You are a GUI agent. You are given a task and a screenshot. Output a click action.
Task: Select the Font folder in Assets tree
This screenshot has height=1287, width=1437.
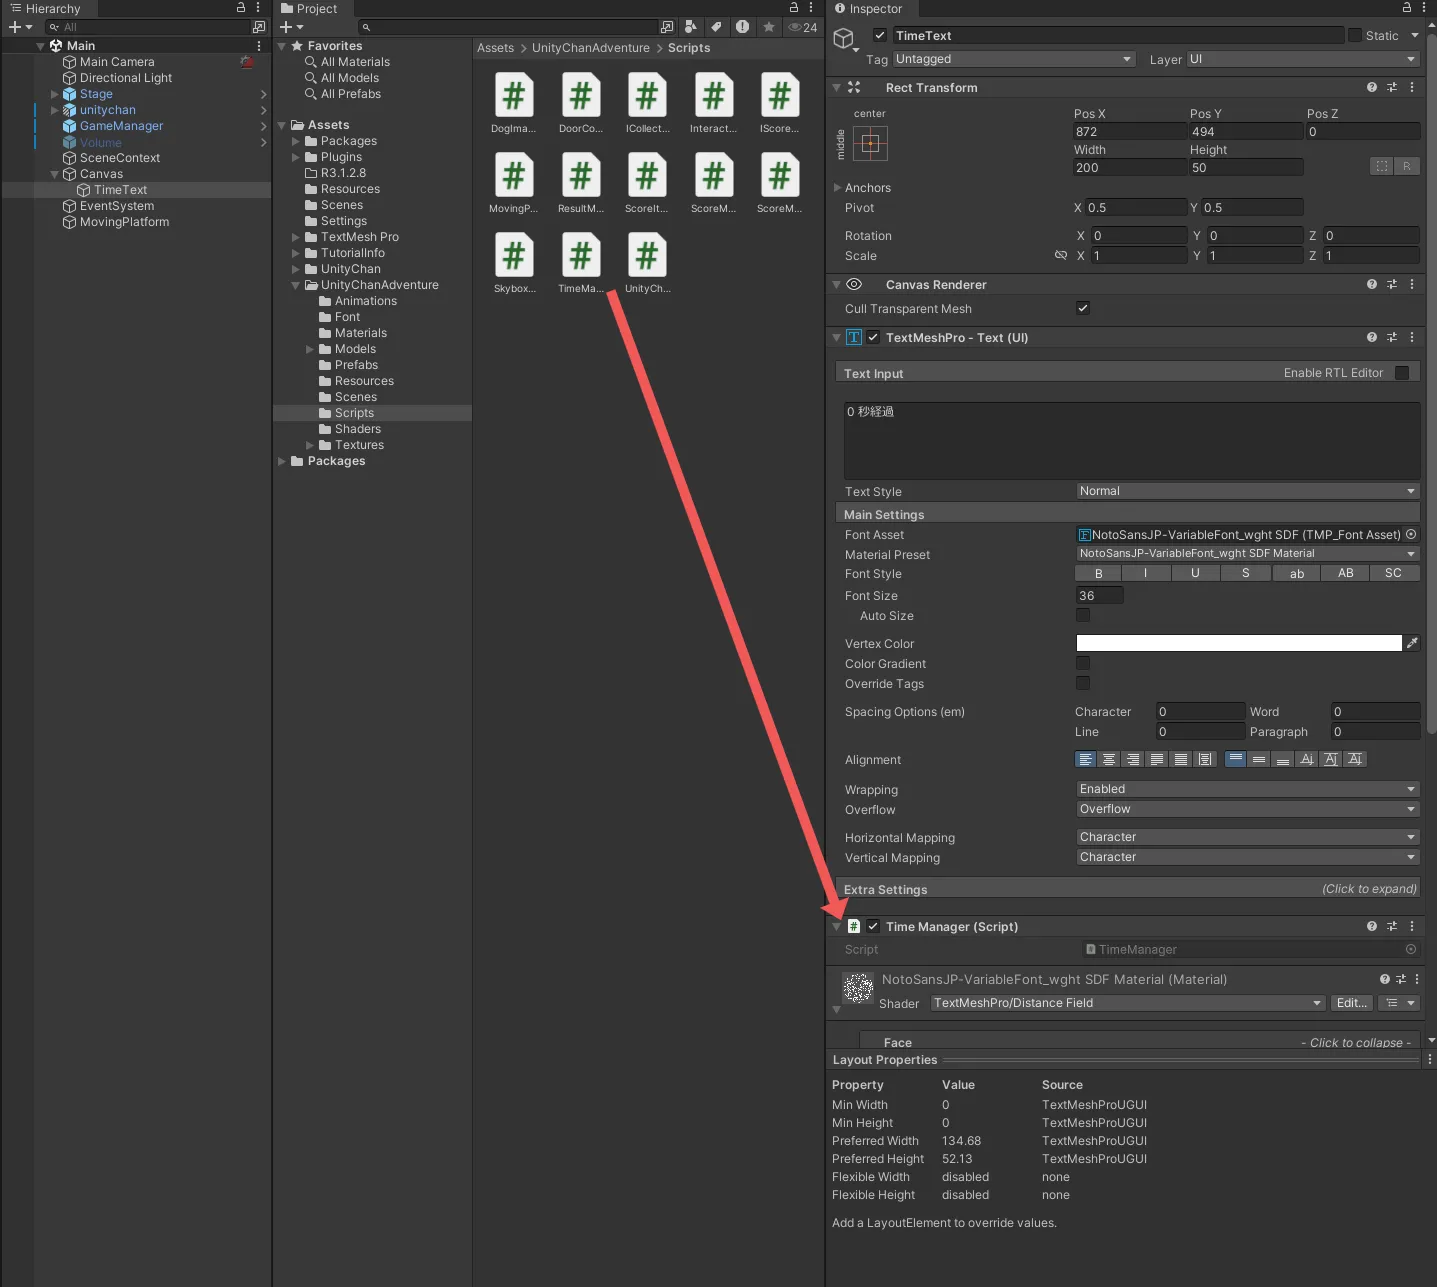(x=347, y=317)
